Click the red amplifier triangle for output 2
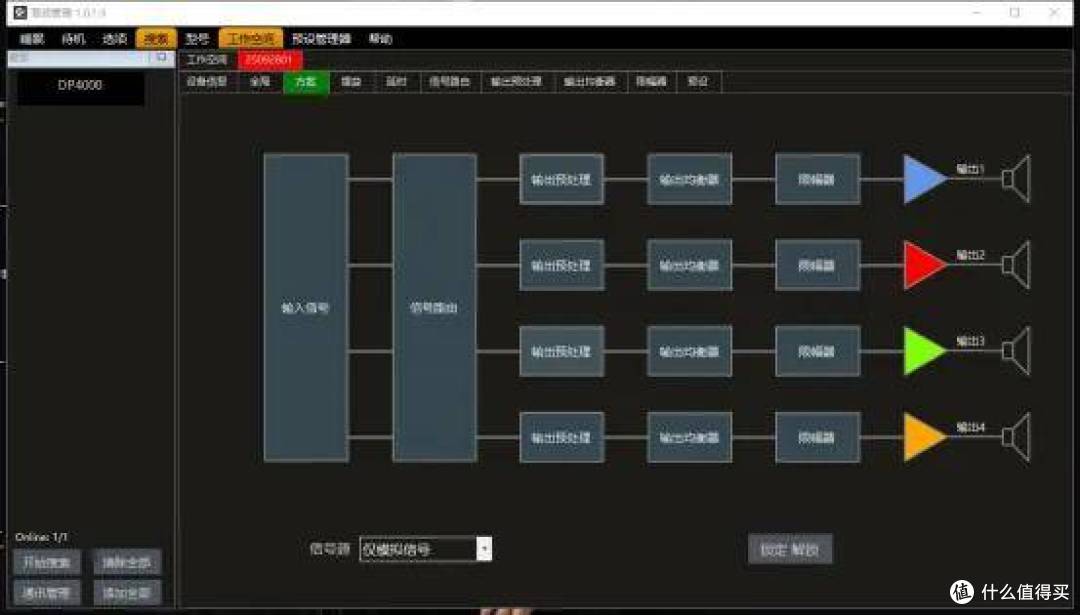1080x615 pixels. click(924, 265)
